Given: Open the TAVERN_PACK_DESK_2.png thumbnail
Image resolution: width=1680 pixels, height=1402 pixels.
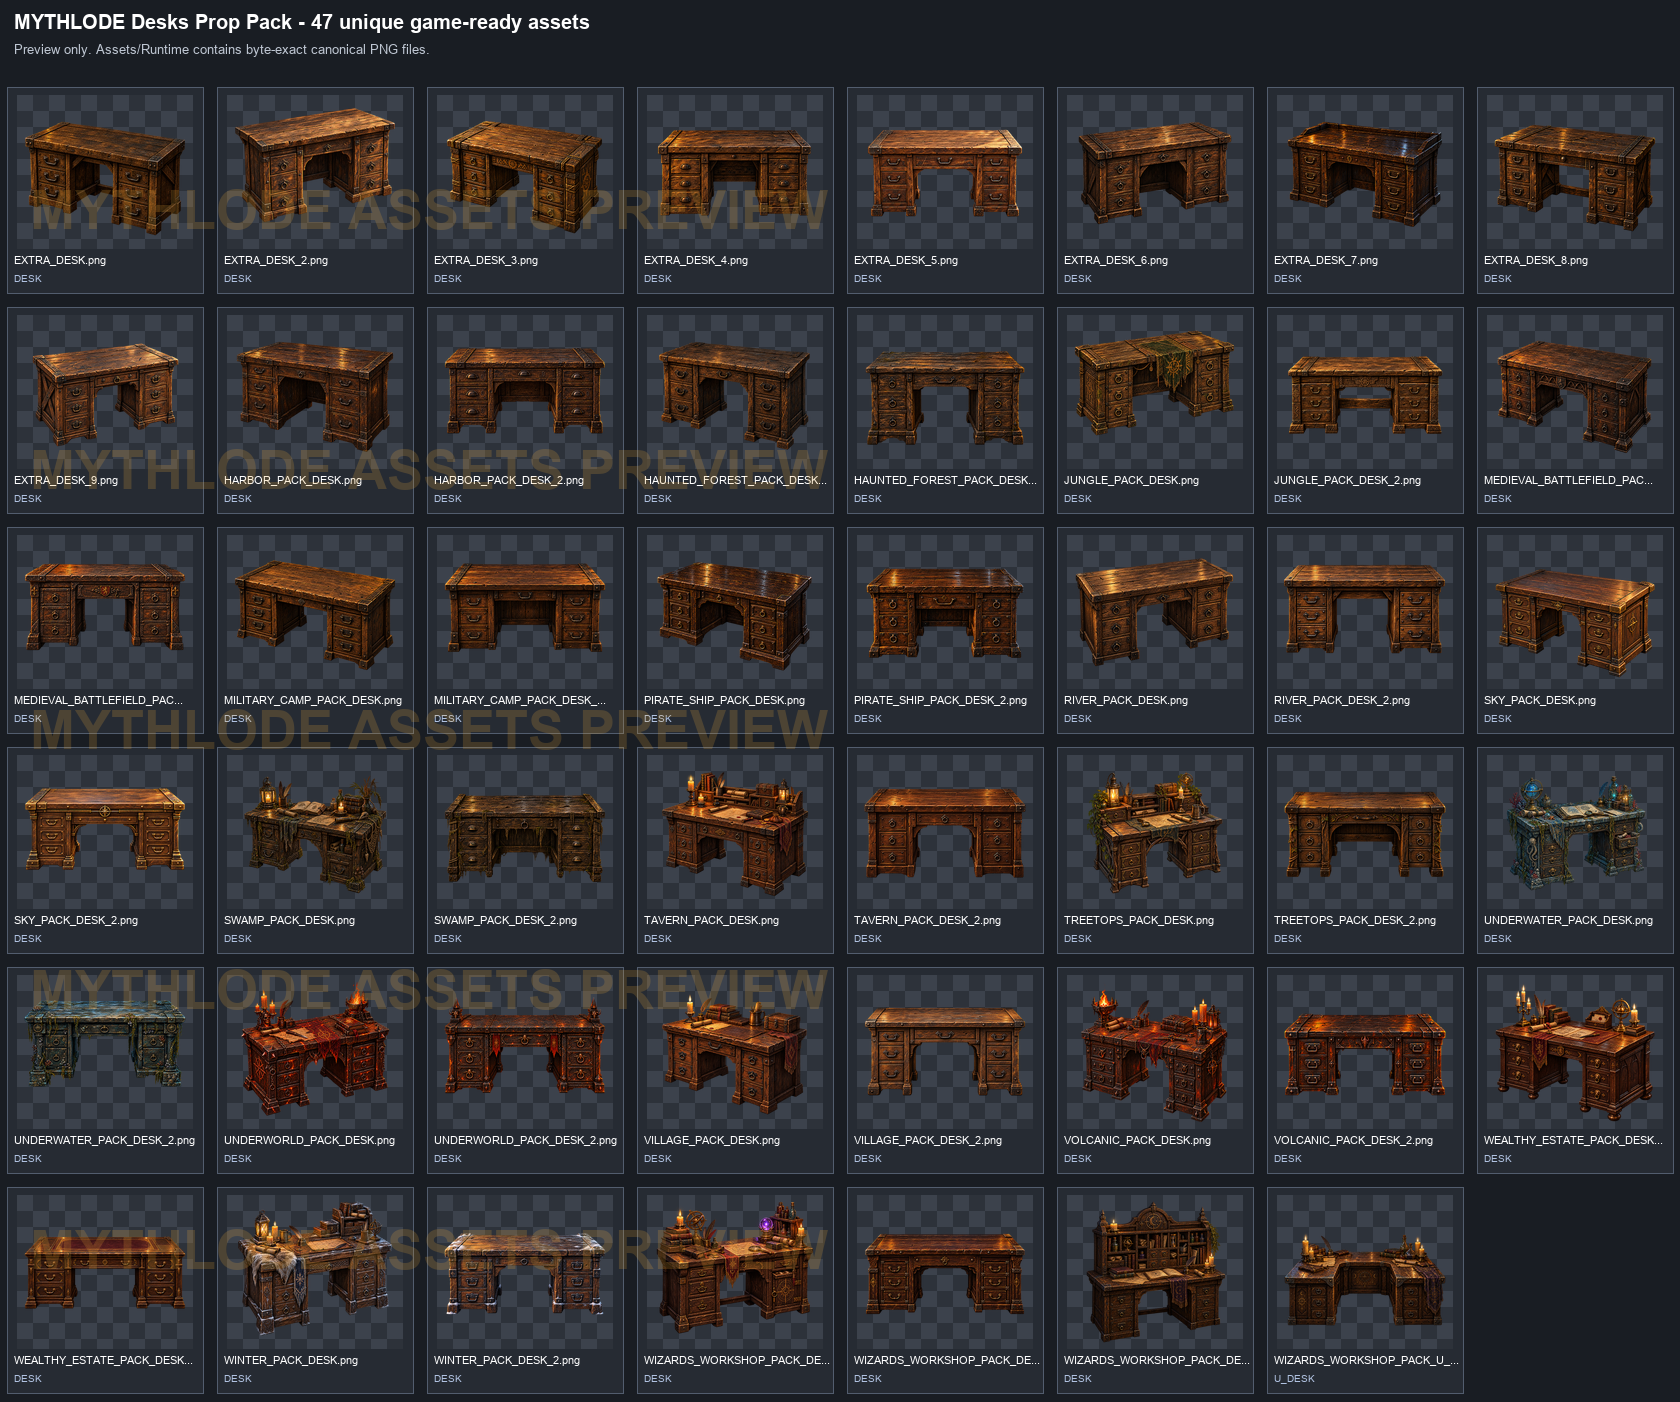Looking at the screenshot, I should click(x=945, y=832).
